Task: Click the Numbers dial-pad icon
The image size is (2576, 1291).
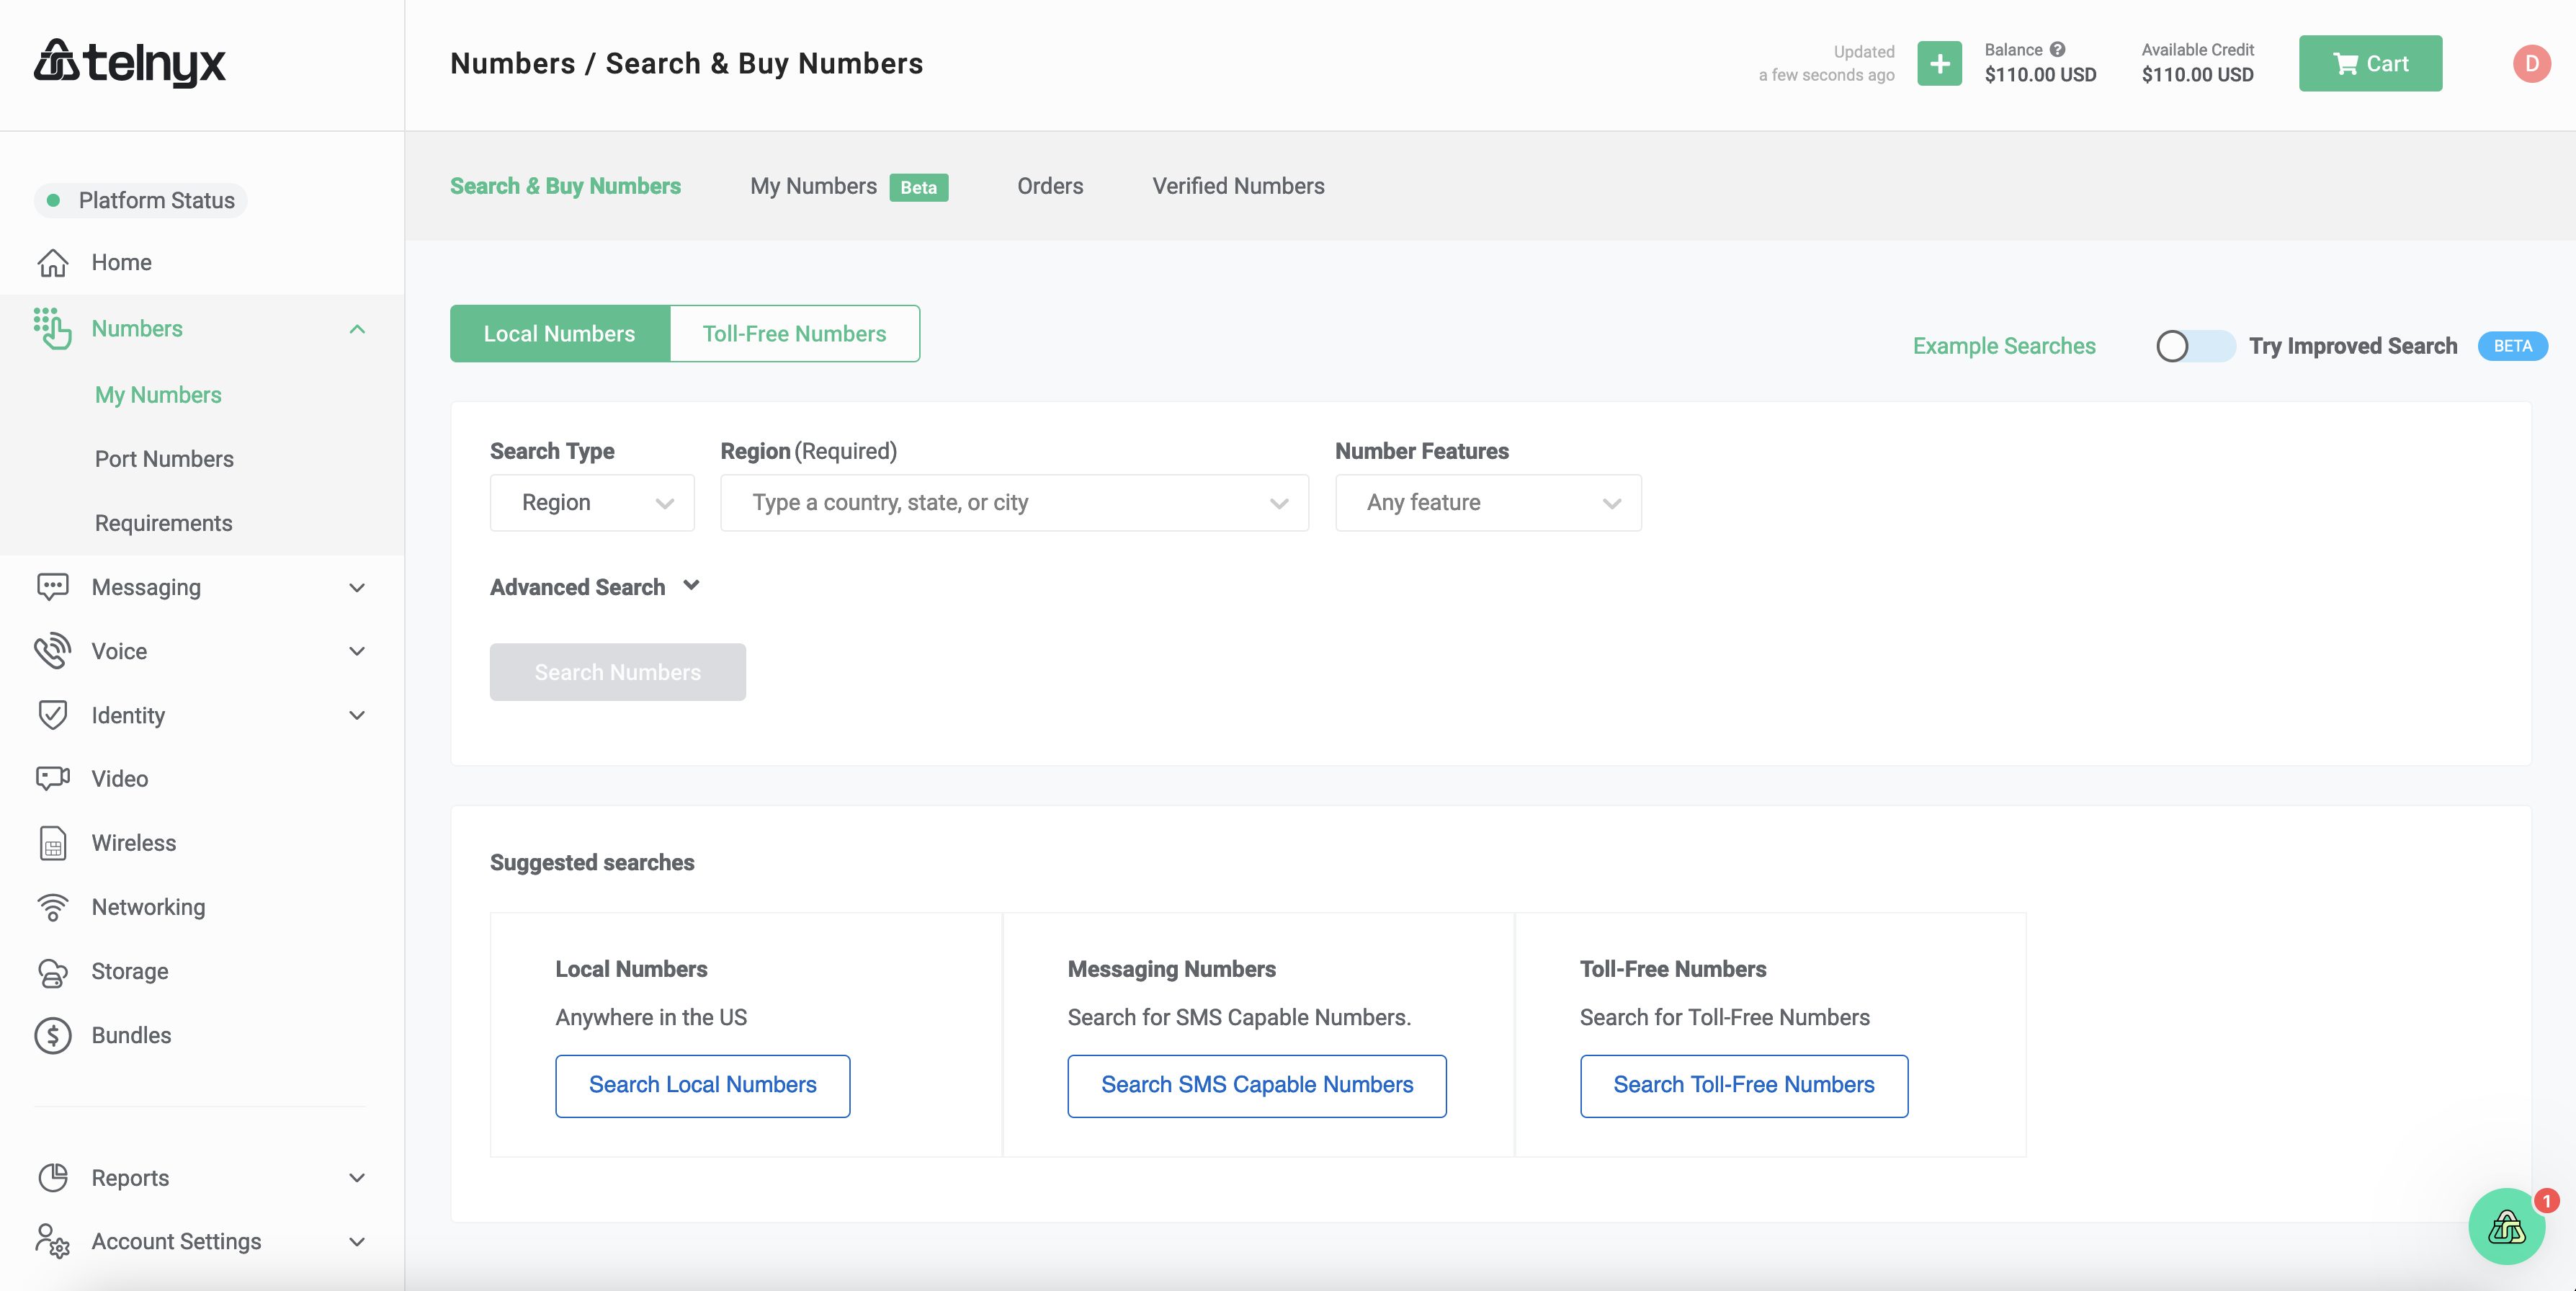Action: pyautogui.click(x=52, y=328)
